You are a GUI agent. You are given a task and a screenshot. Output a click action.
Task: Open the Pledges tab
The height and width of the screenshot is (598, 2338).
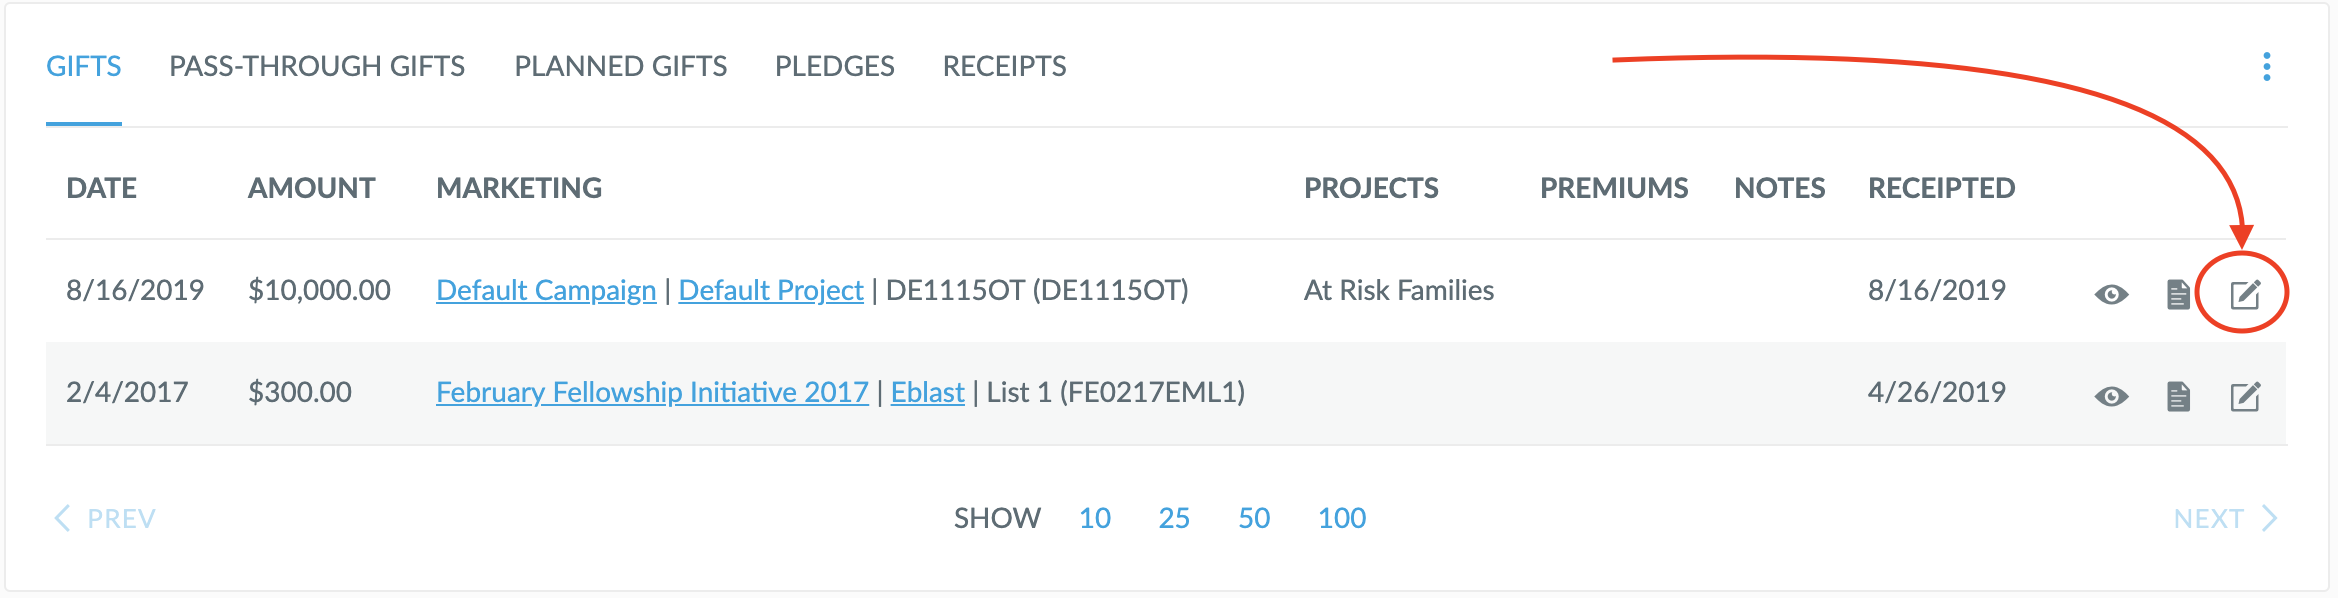click(x=834, y=66)
